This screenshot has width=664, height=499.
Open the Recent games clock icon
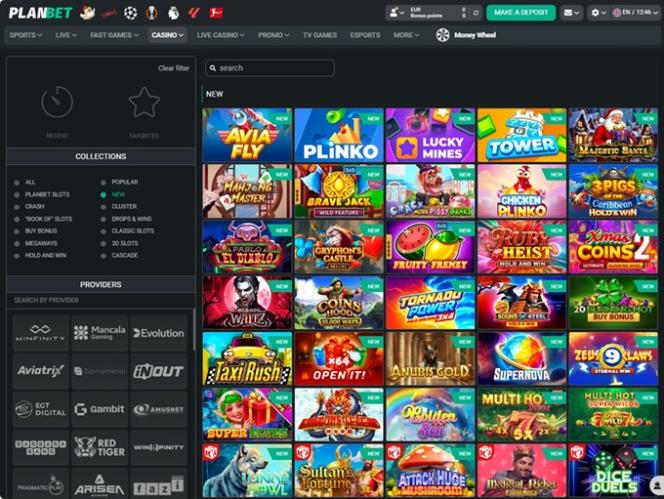pos(57,102)
